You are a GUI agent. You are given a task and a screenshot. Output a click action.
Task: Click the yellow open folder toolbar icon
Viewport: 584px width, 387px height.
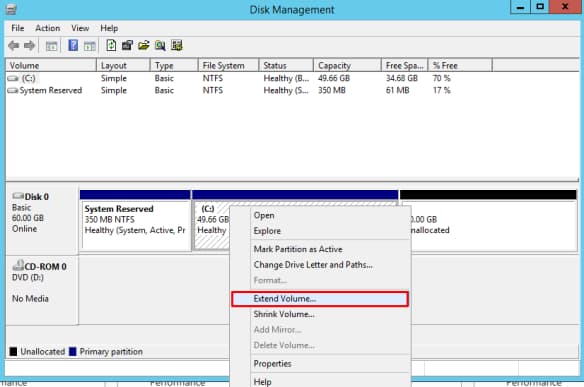[144, 45]
